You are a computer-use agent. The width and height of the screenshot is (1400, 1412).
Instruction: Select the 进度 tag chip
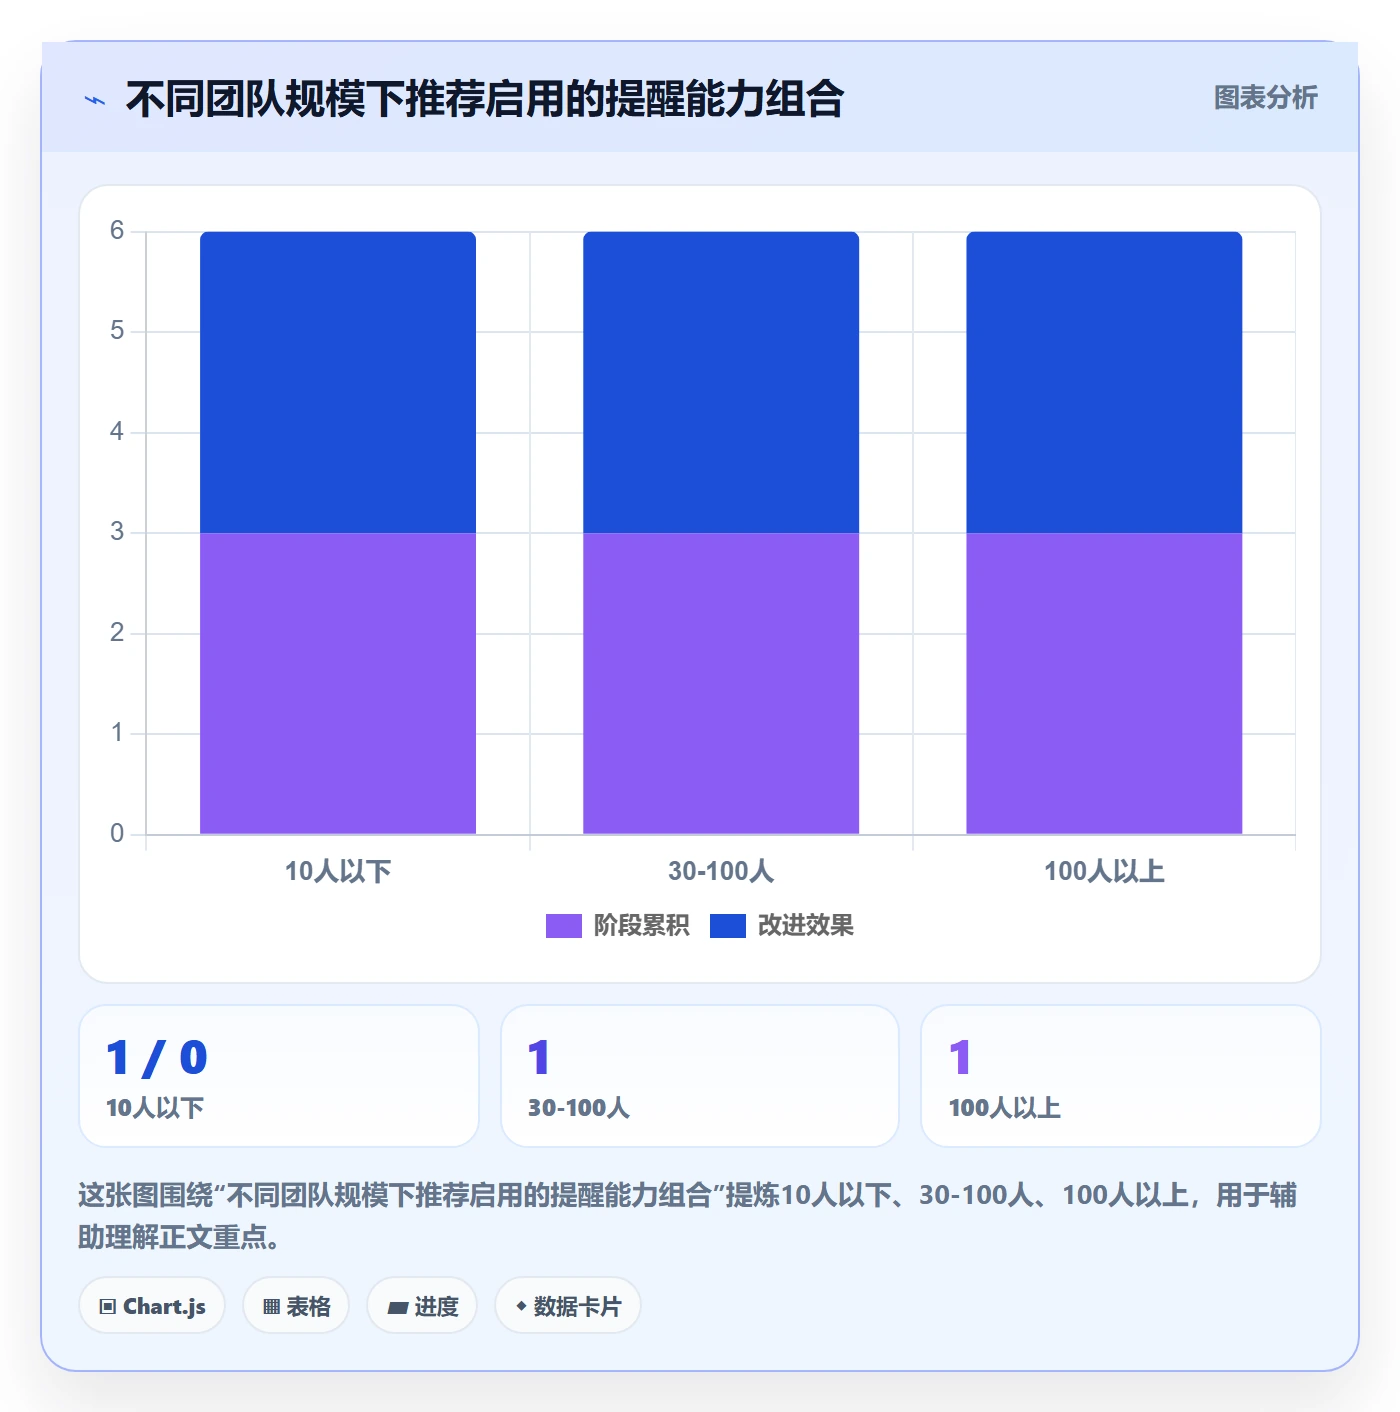tap(422, 1306)
